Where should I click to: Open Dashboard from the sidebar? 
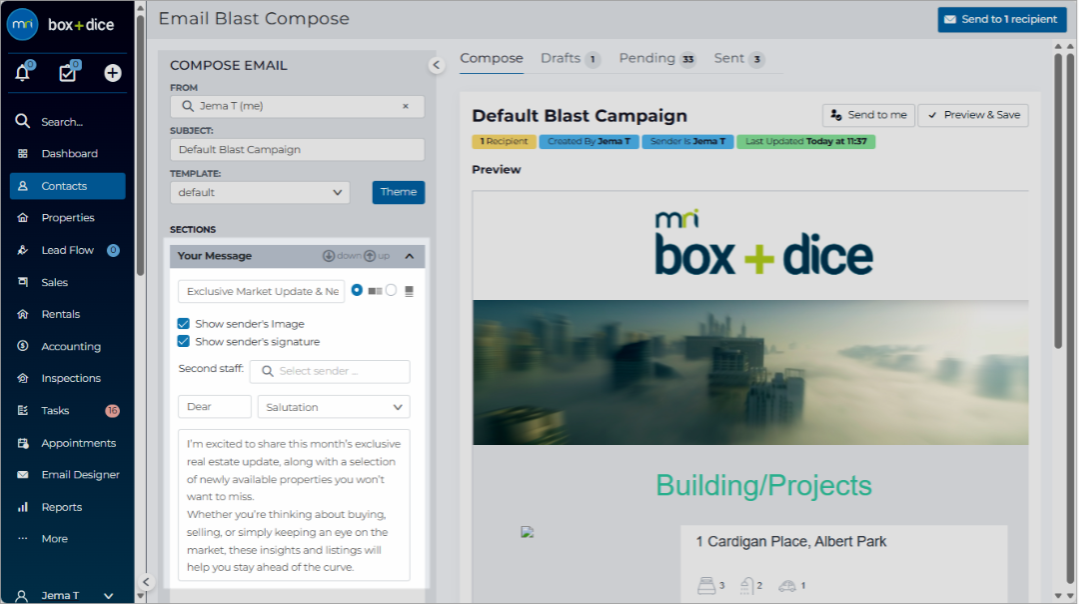(68, 154)
